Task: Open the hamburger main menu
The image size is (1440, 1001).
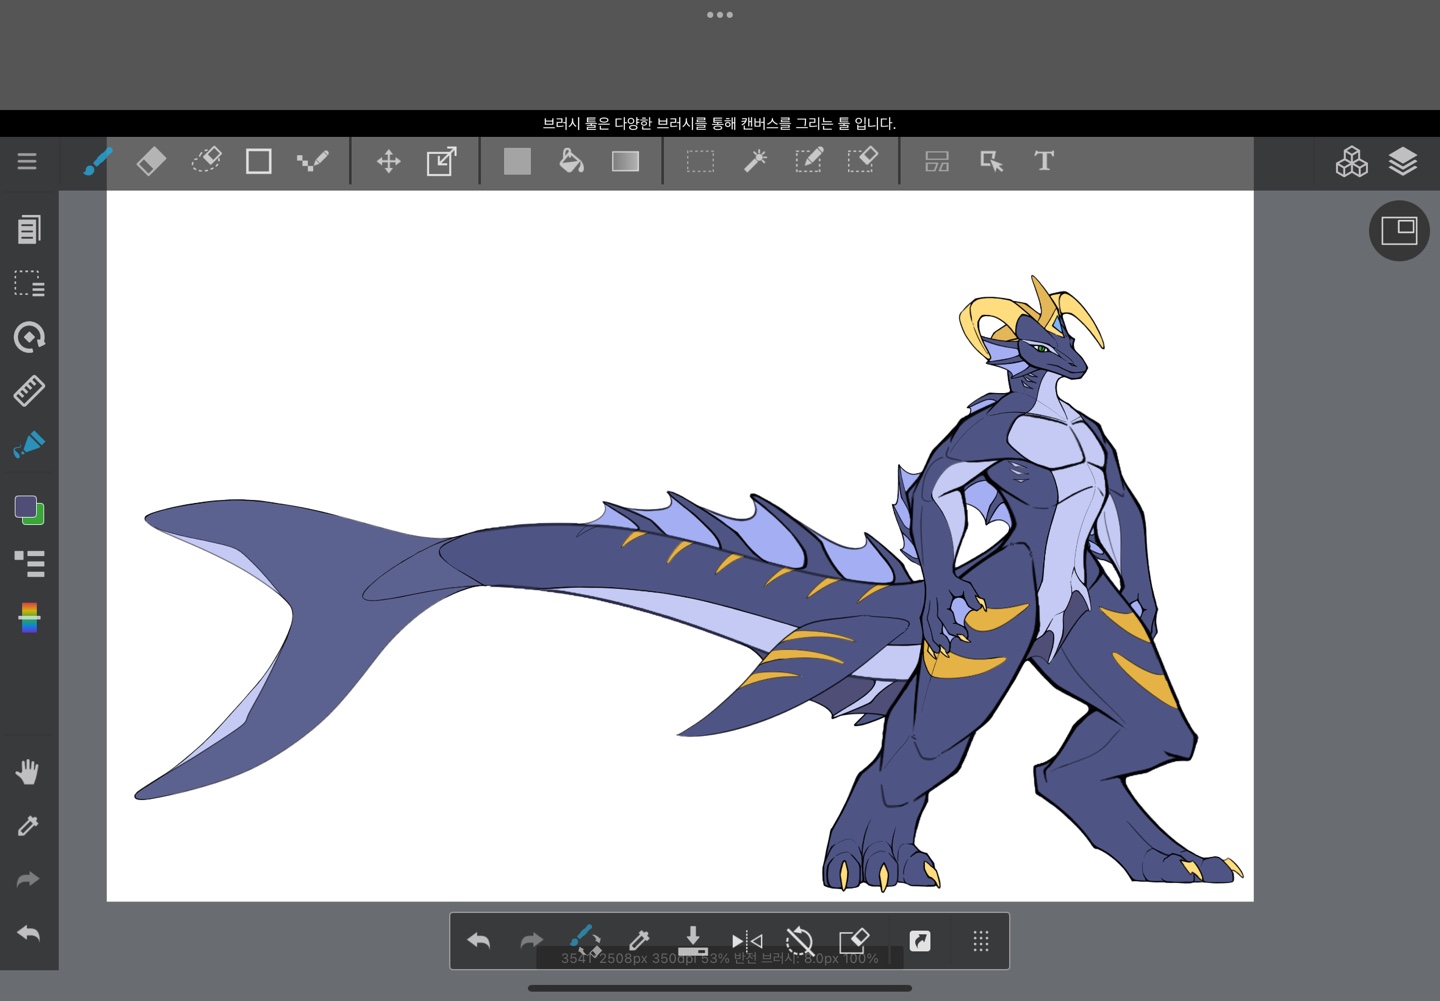Action: pyautogui.click(x=27, y=161)
